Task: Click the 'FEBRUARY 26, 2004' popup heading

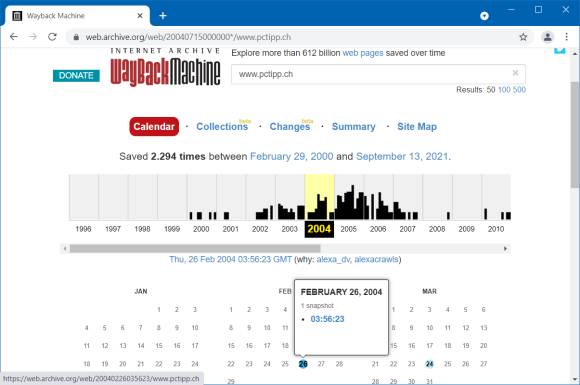Action: pos(341,292)
